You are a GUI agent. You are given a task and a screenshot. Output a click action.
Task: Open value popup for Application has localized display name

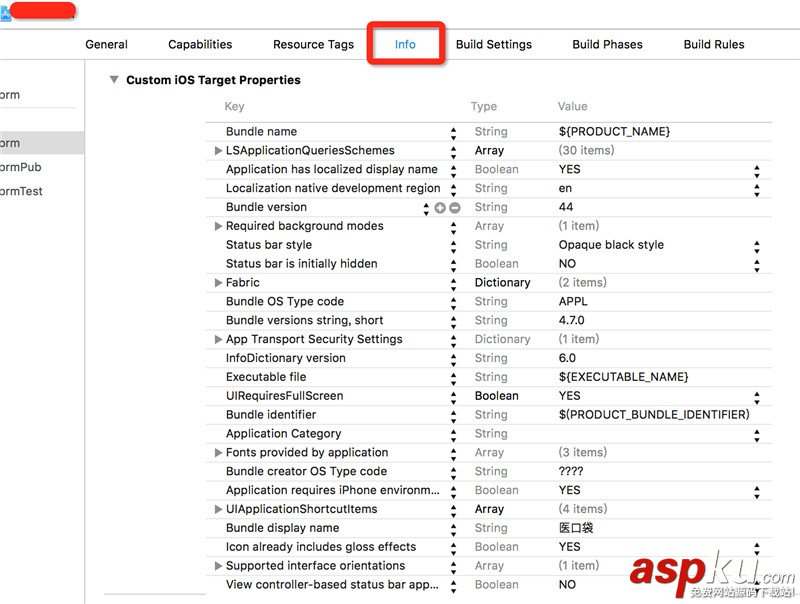756,170
